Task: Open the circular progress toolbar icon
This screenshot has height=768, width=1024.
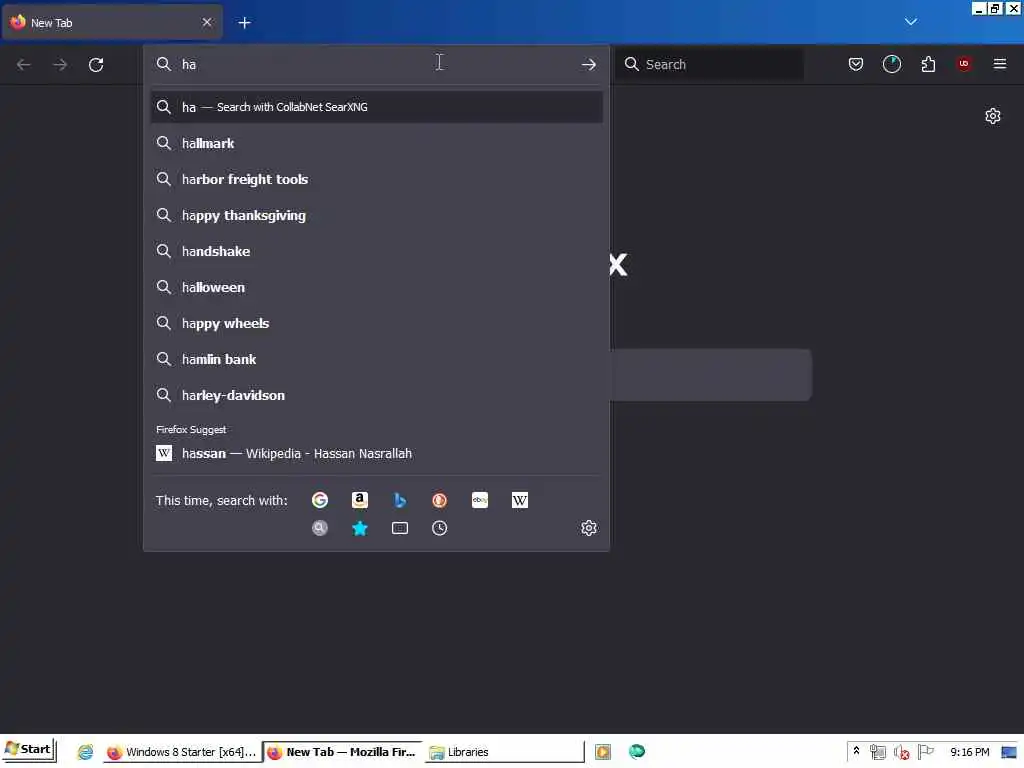Action: coord(892,64)
